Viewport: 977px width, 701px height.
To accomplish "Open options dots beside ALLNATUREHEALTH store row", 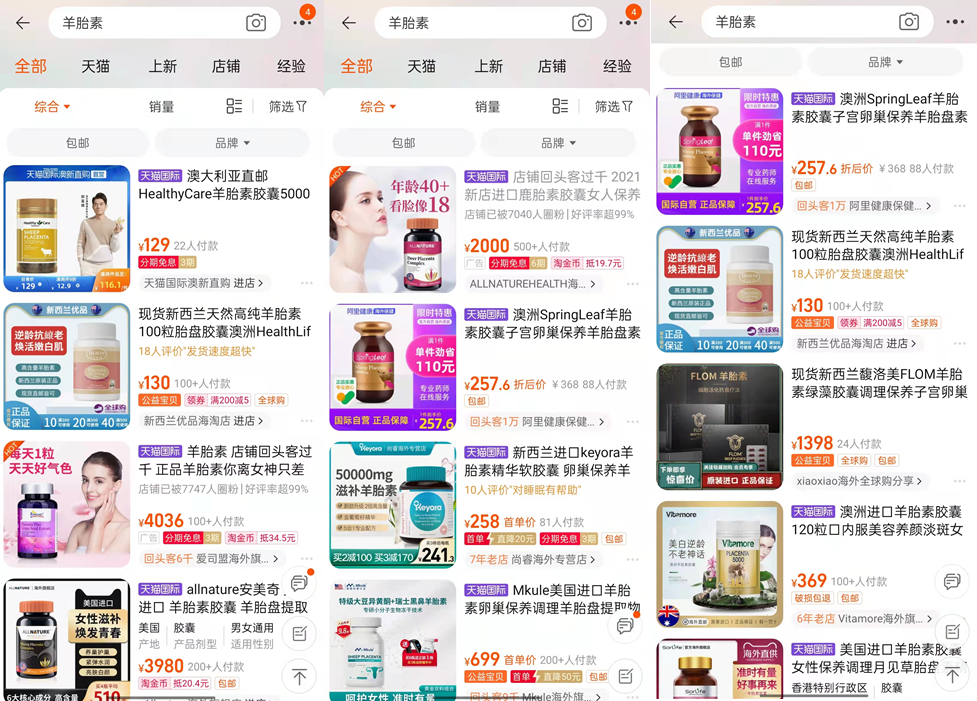I will [633, 284].
